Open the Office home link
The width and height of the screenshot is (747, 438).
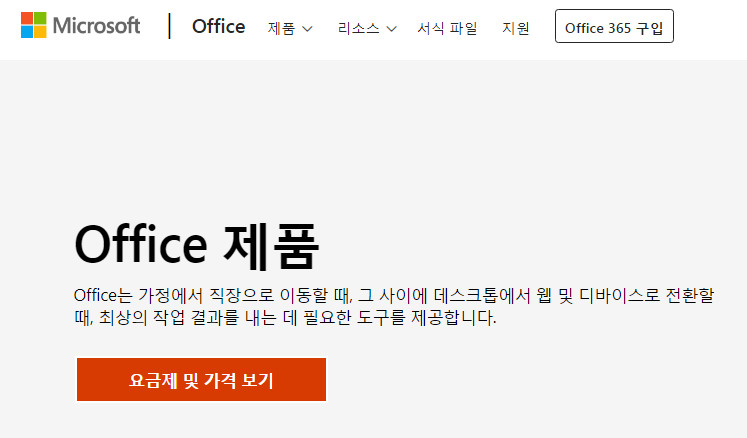click(219, 26)
